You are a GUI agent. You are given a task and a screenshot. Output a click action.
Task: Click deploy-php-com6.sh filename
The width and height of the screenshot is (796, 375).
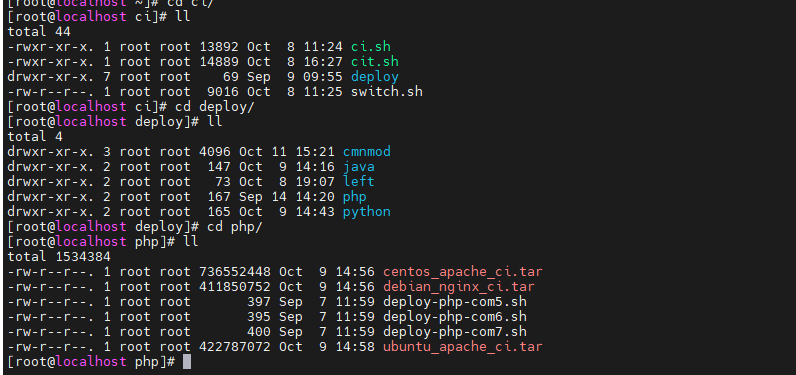(x=455, y=317)
